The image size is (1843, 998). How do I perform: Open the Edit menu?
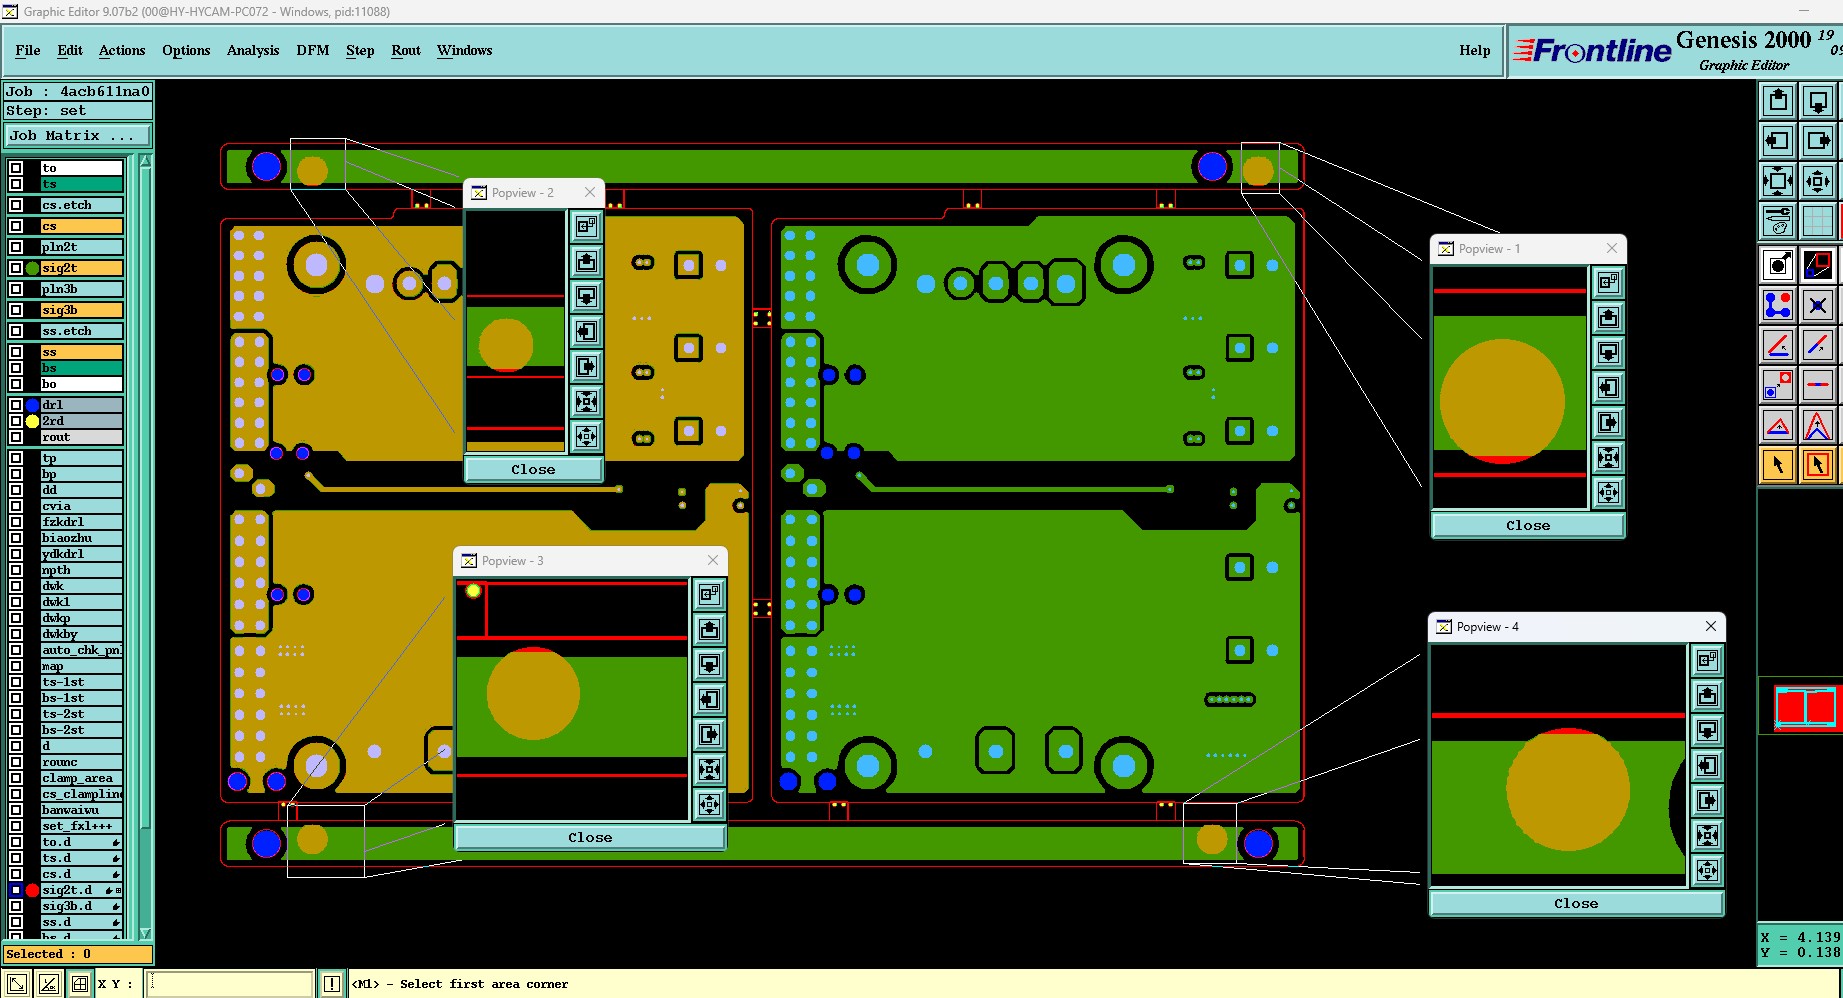(x=70, y=50)
